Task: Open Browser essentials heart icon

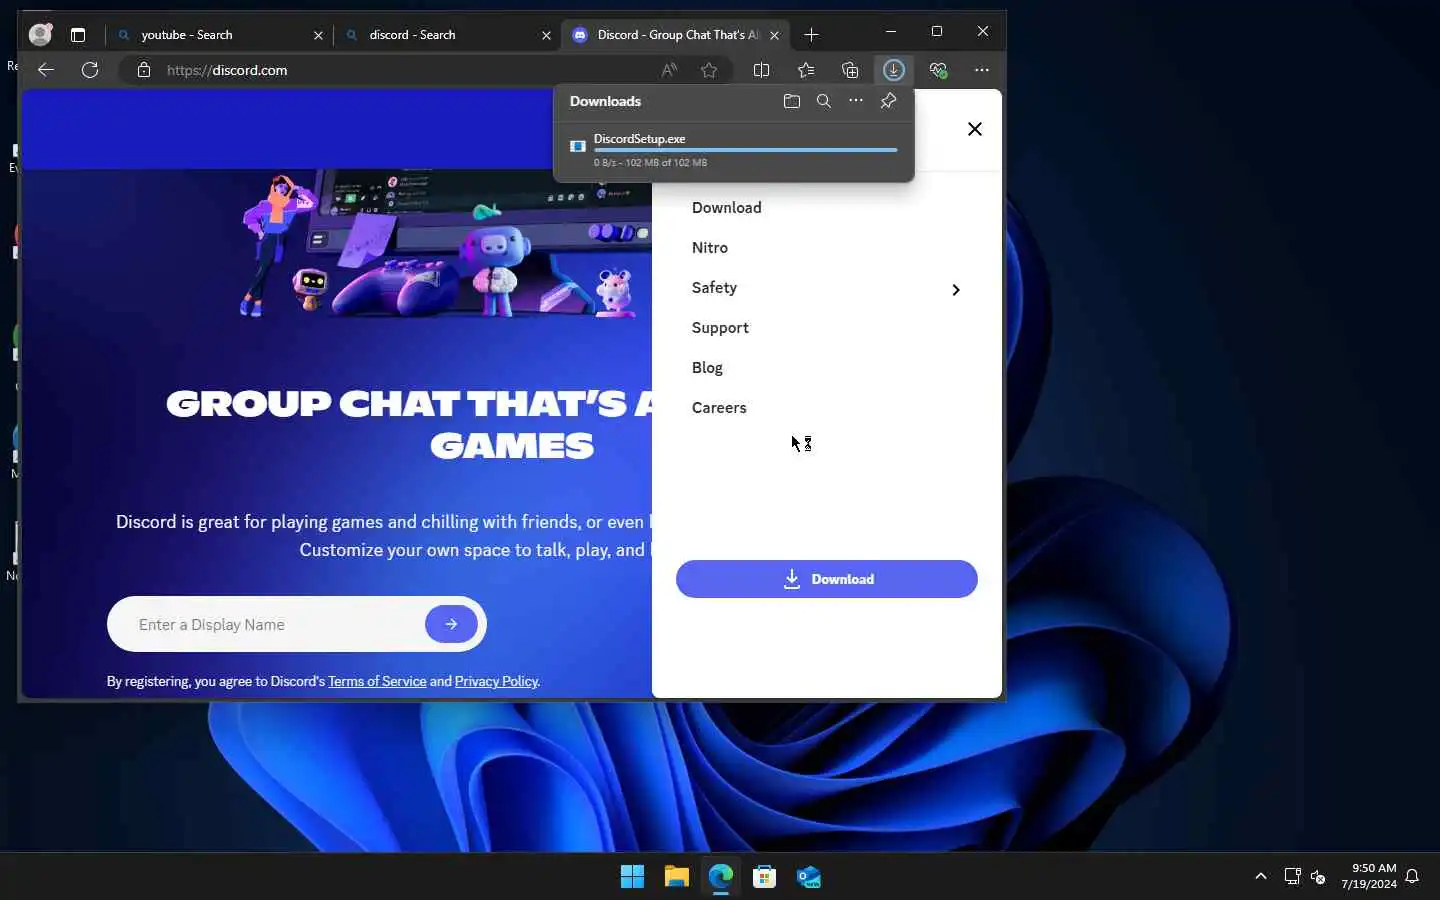Action: coord(938,70)
